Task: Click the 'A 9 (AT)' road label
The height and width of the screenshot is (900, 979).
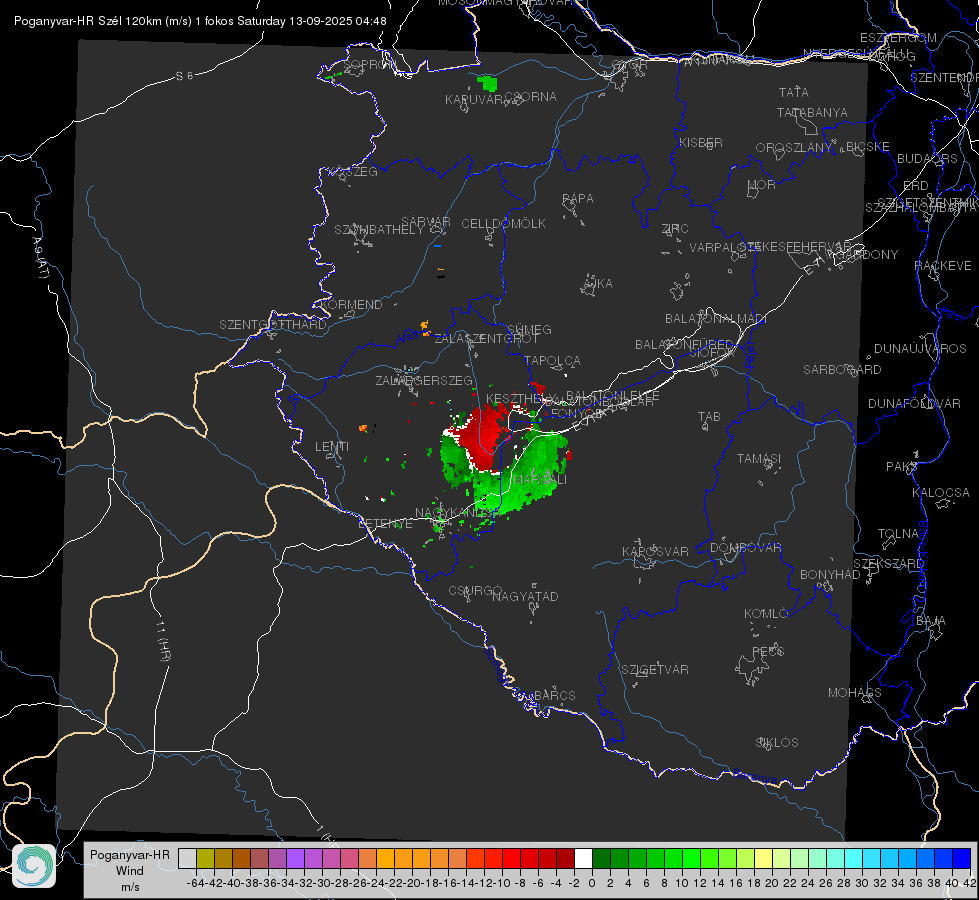Action: click(41, 257)
